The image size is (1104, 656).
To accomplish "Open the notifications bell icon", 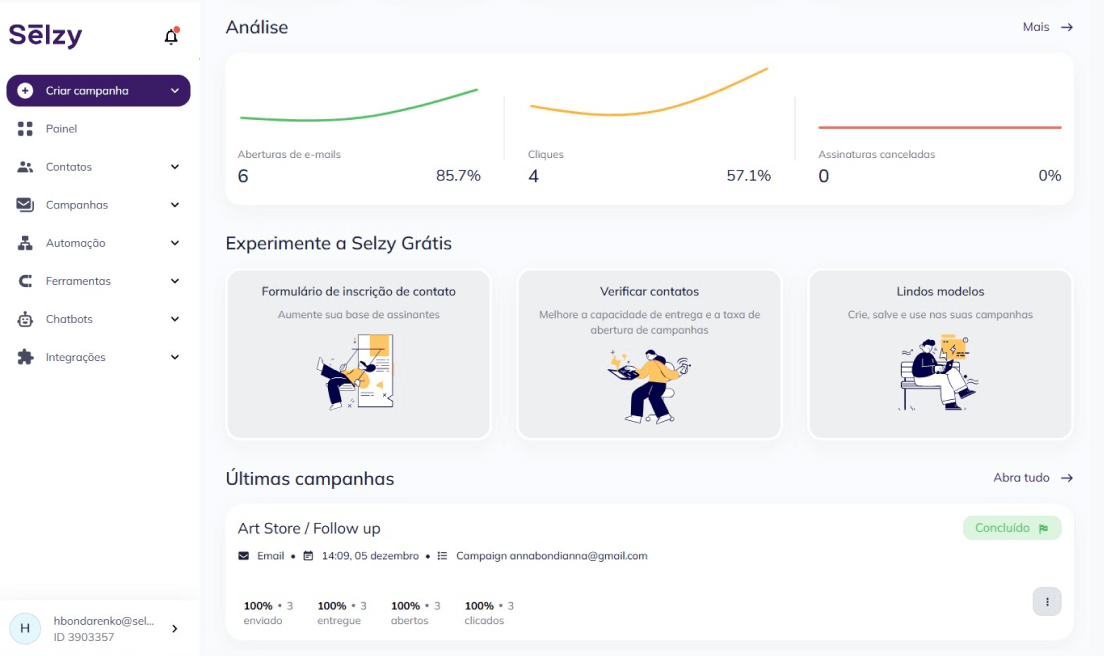I will 171,36.
